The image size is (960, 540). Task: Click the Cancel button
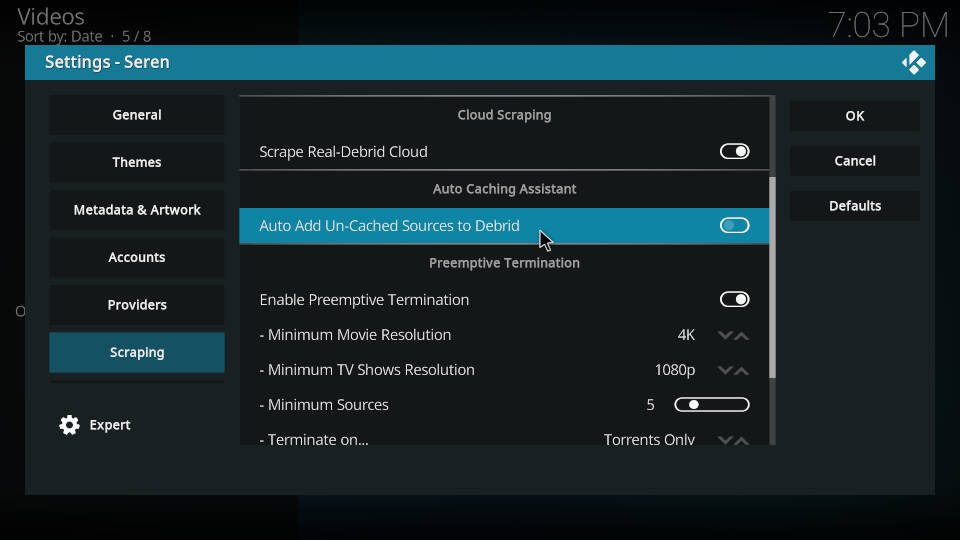click(855, 161)
